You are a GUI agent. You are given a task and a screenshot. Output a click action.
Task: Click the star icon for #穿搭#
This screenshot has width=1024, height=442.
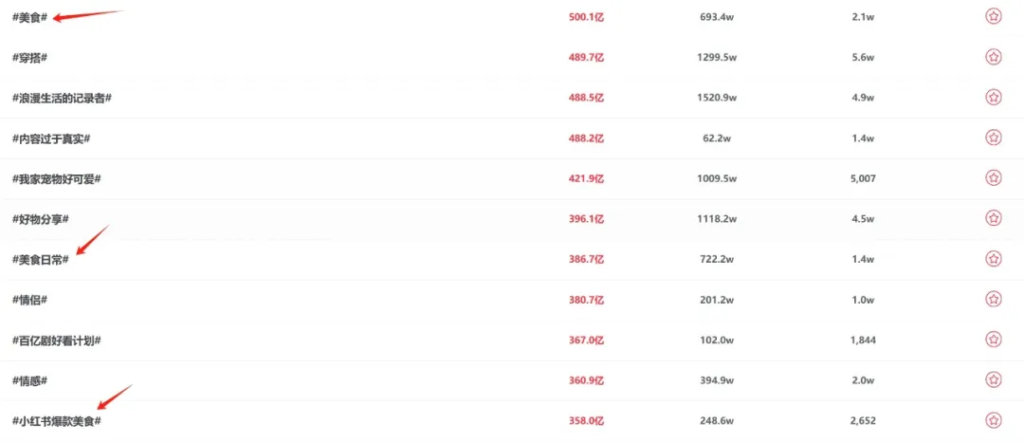(993, 58)
